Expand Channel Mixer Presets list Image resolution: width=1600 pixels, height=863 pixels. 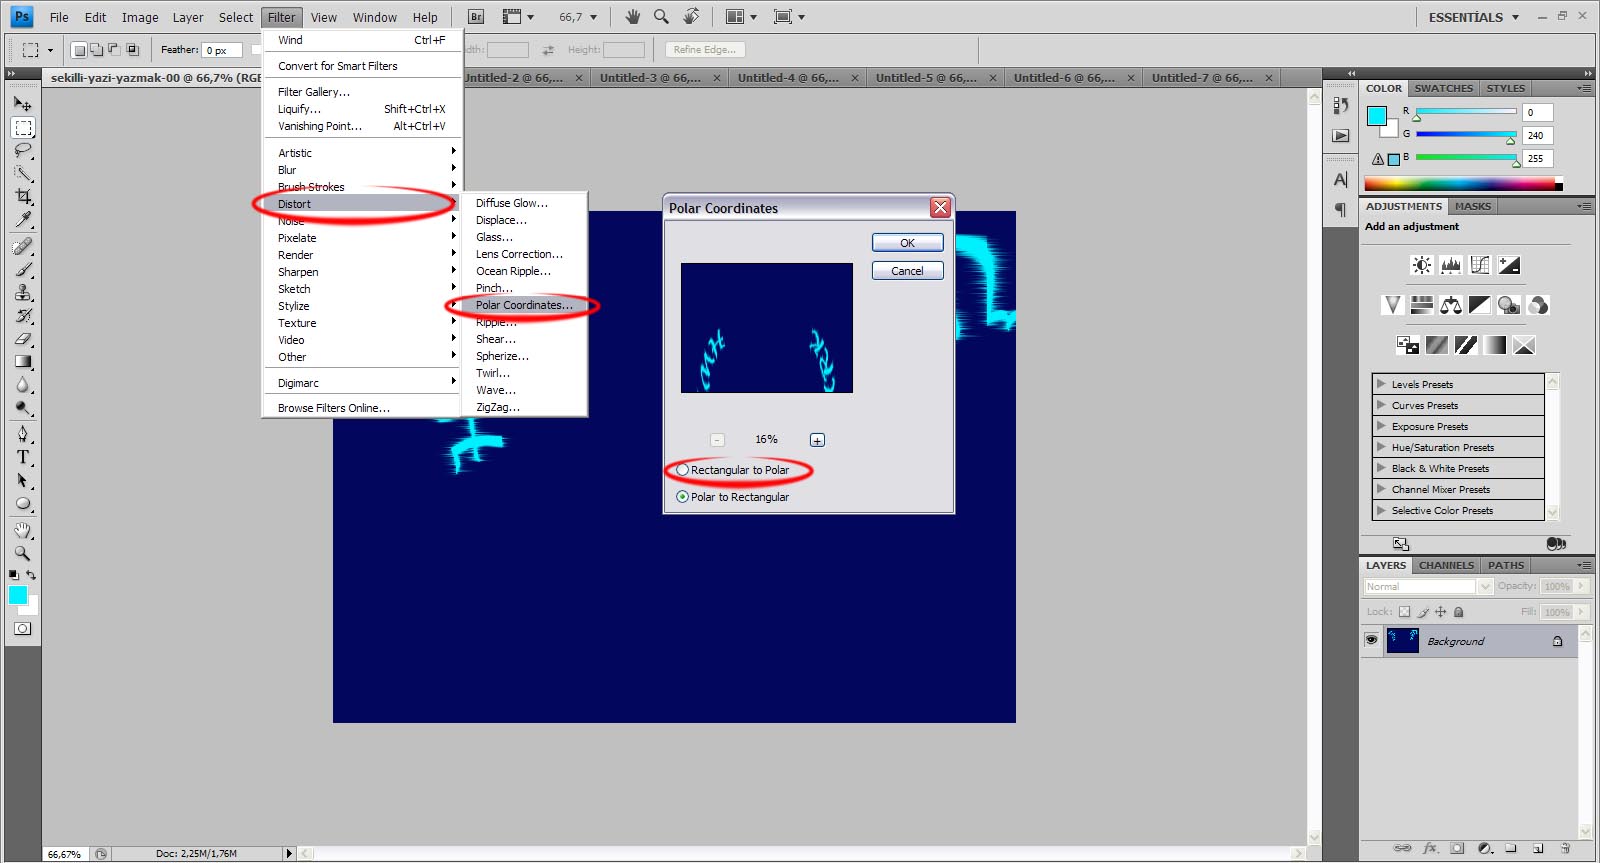coord(1381,489)
